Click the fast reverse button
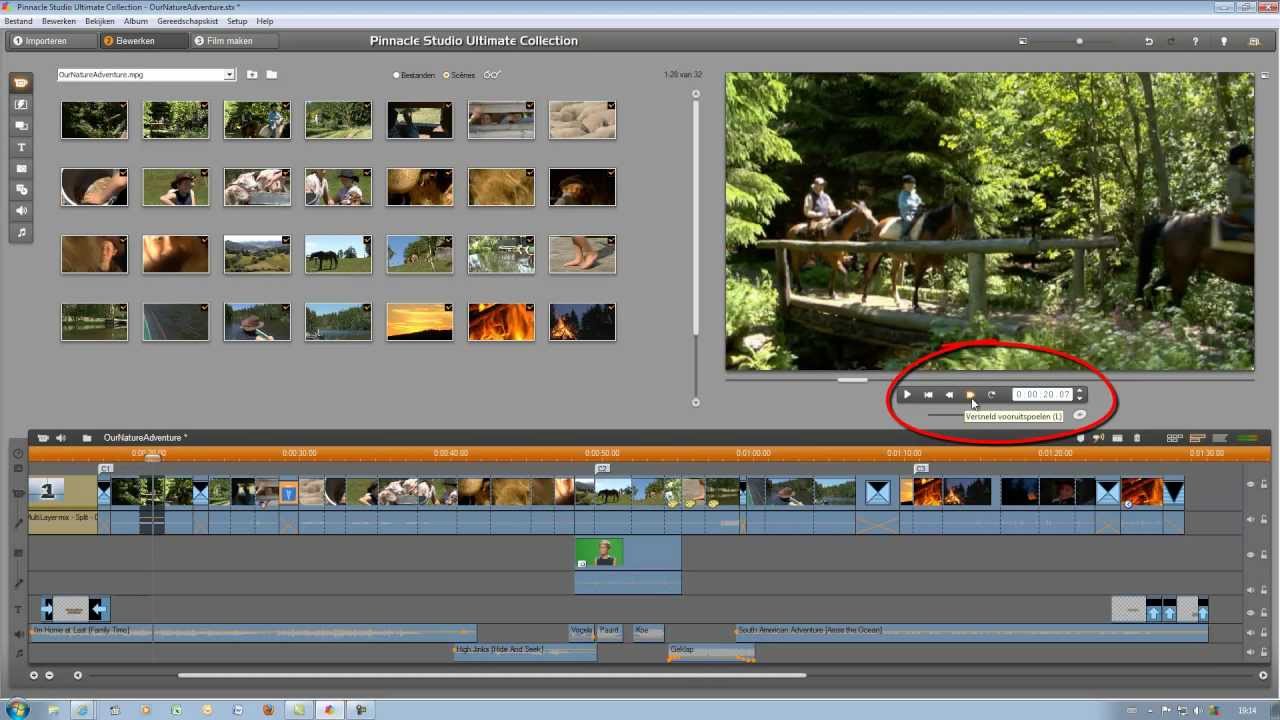 949,395
